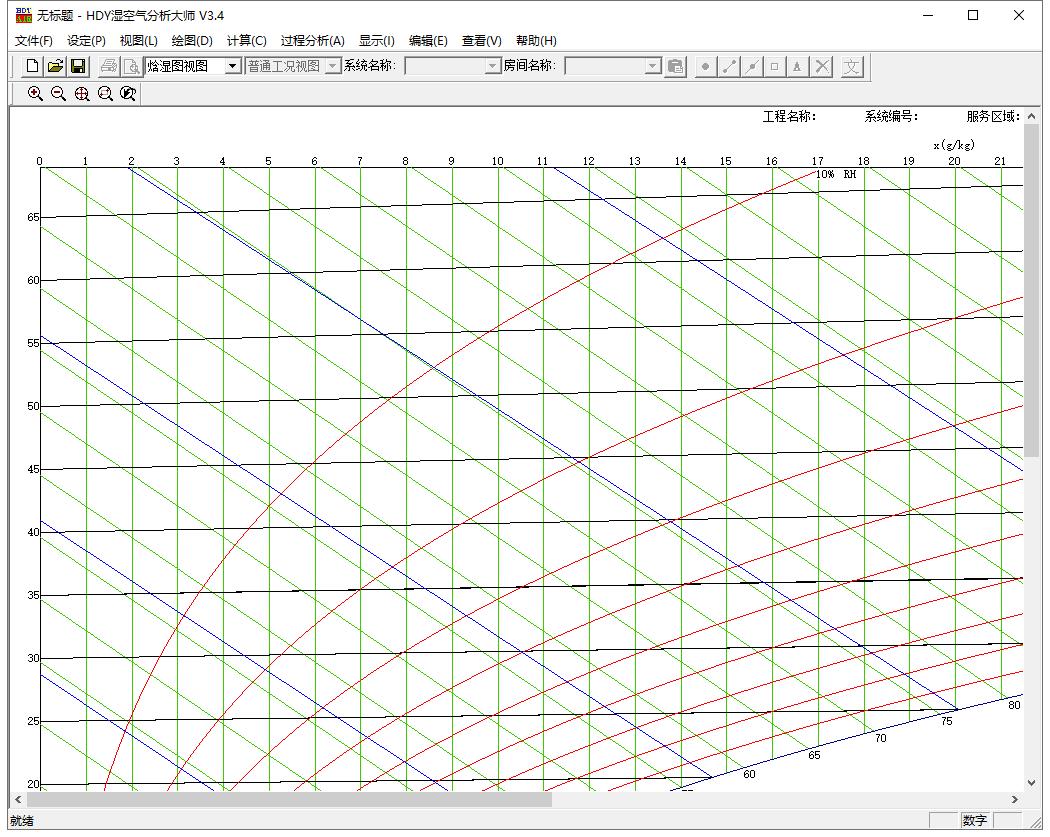
Task: Select the small square marker tool
Action: click(775, 66)
